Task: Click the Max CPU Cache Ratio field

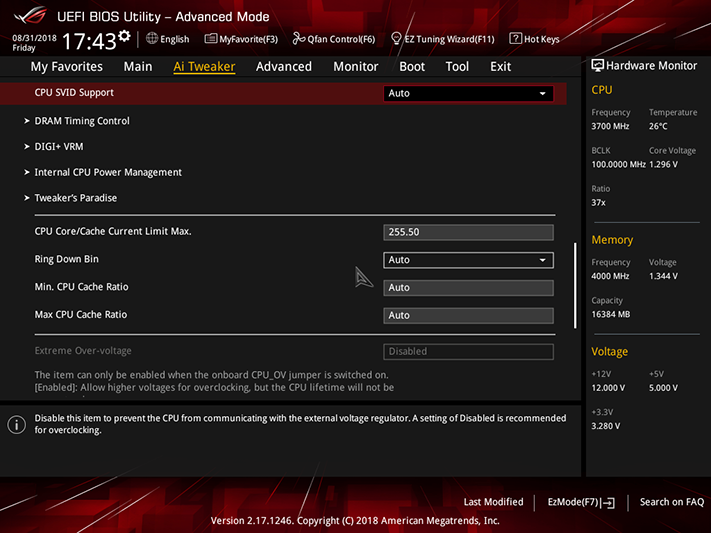Action: click(x=468, y=316)
